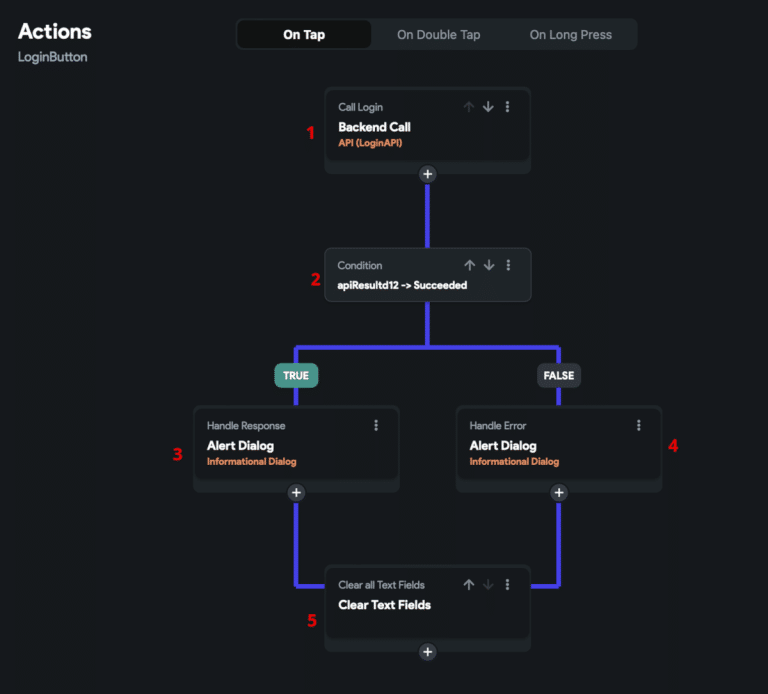This screenshot has height=694, width=768.
Task: Move the Condition action down
Action: (489, 265)
